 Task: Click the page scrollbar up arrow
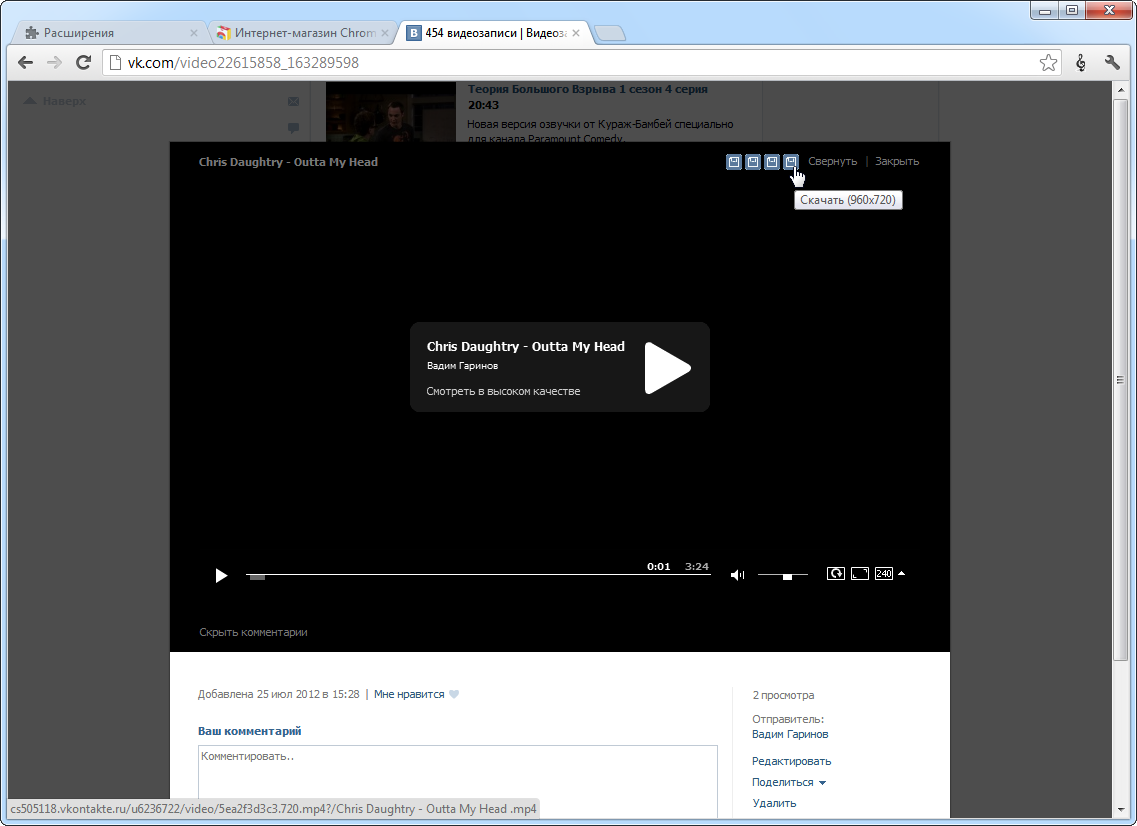point(1121,88)
